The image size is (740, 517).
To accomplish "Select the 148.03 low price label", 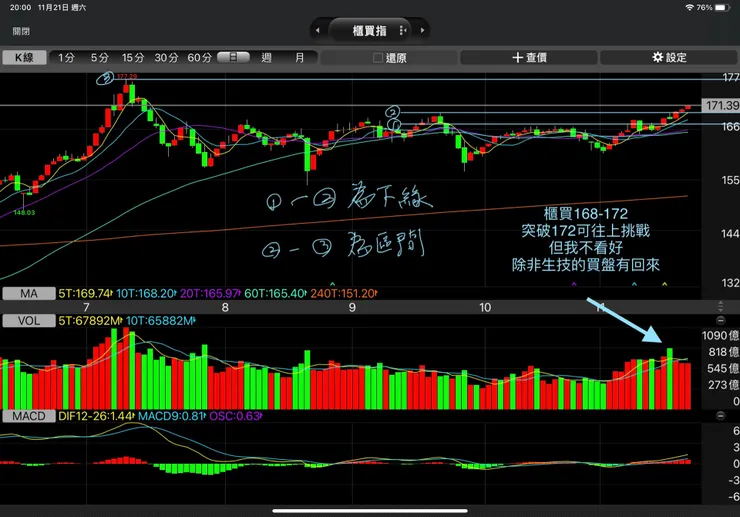I will point(24,212).
